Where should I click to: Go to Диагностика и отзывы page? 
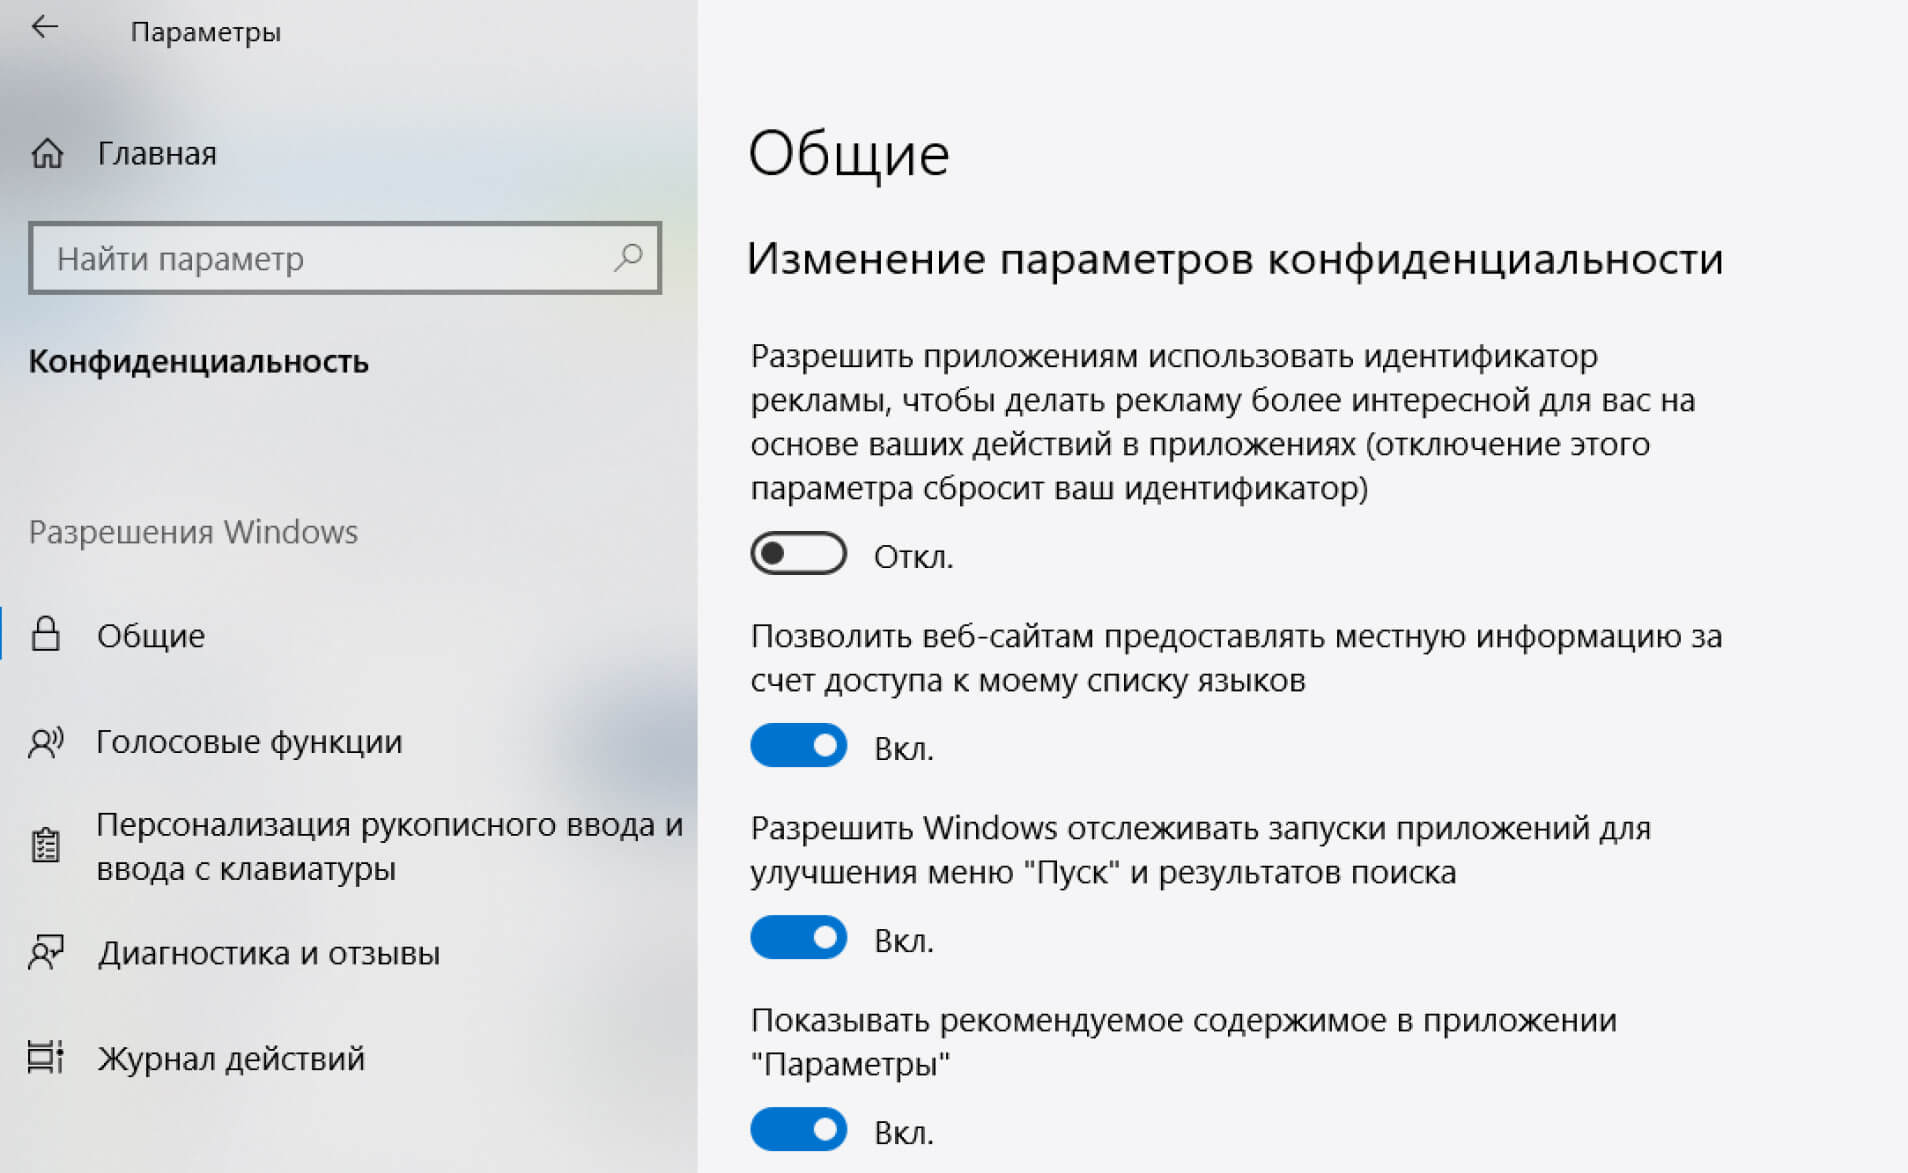pyautogui.click(x=268, y=953)
